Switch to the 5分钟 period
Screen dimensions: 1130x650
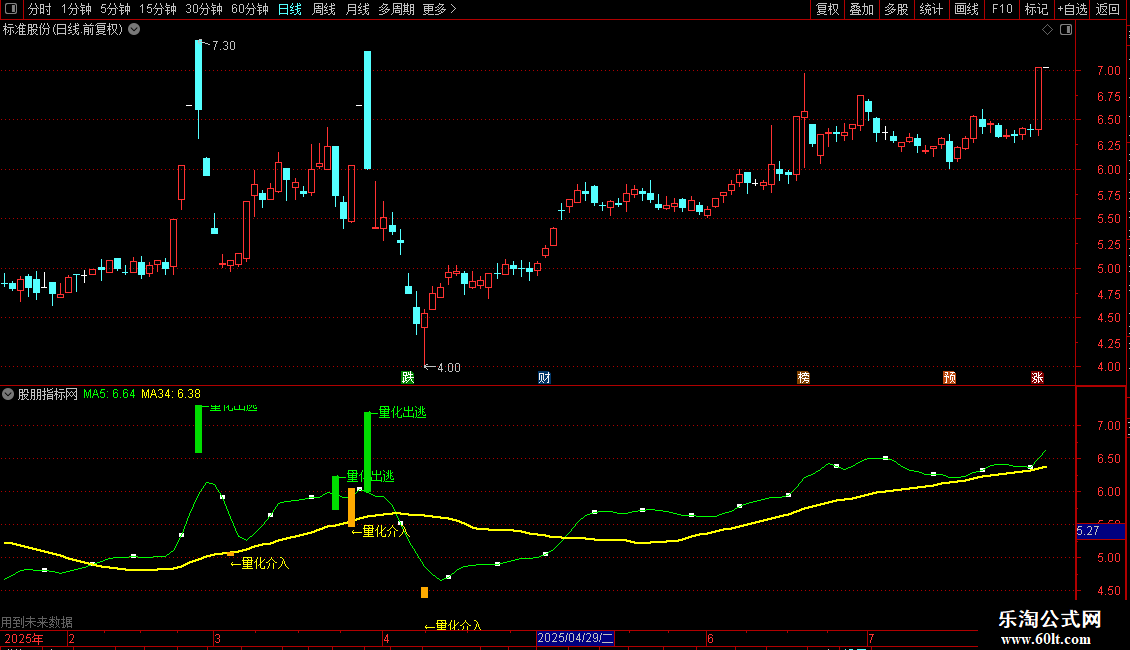click(x=115, y=9)
